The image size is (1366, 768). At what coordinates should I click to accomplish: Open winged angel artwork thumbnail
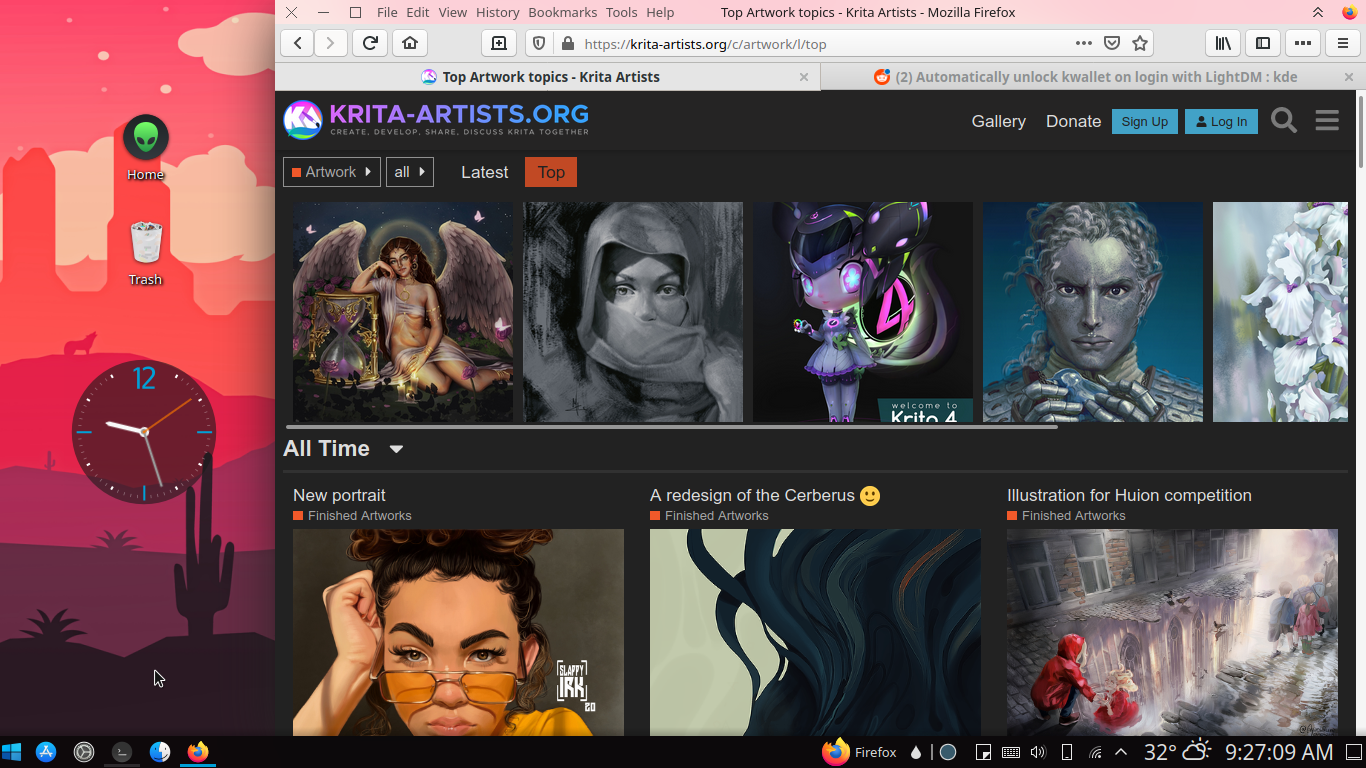coord(403,312)
